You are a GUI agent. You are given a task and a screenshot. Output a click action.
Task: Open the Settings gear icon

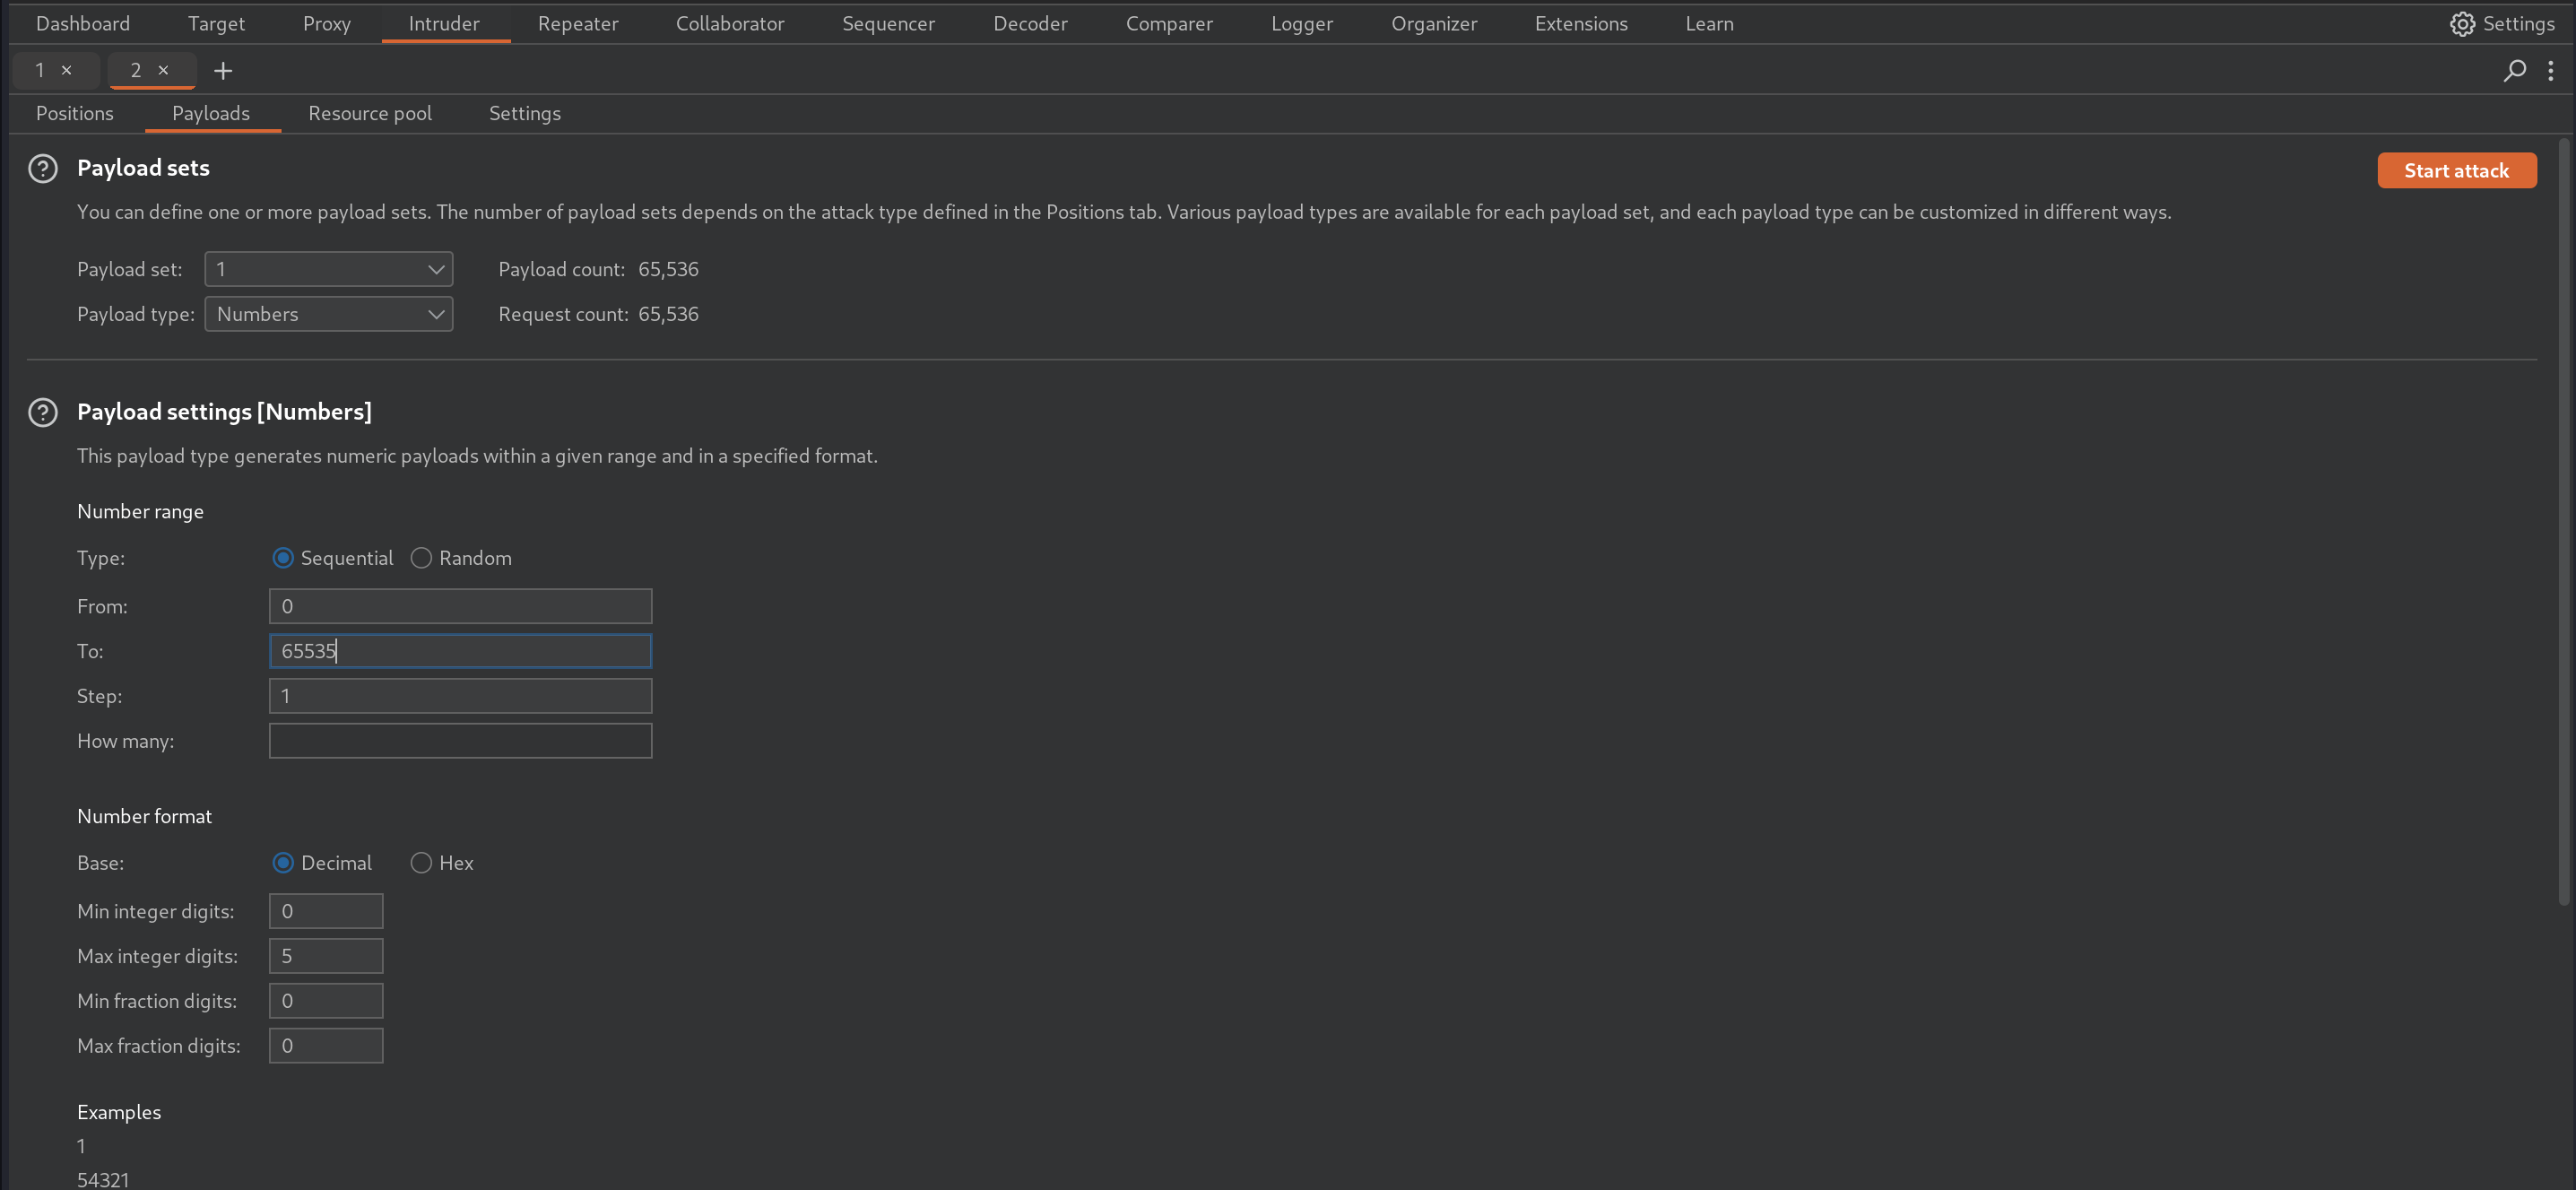click(x=2461, y=24)
